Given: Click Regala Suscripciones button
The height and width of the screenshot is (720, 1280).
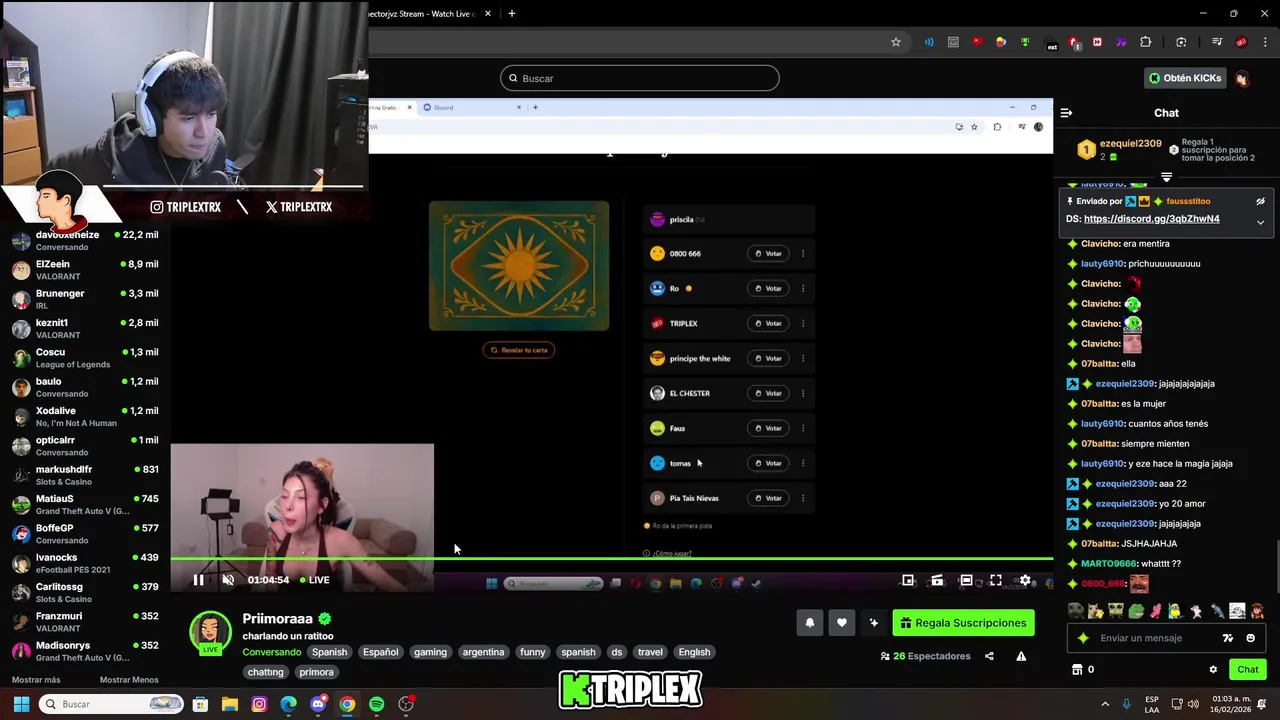Looking at the screenshot, I should coord(963,623).
